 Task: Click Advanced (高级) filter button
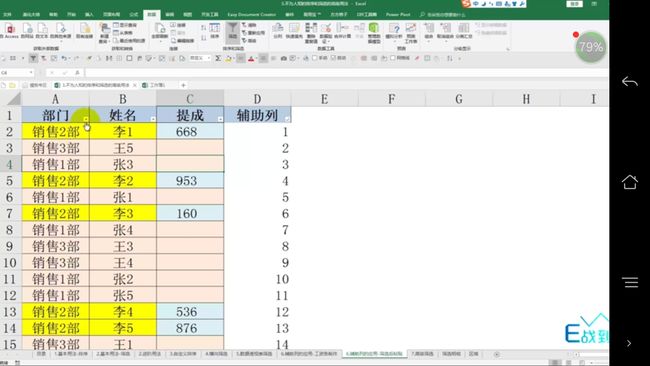pyautogui.click(x=249, y=41)
